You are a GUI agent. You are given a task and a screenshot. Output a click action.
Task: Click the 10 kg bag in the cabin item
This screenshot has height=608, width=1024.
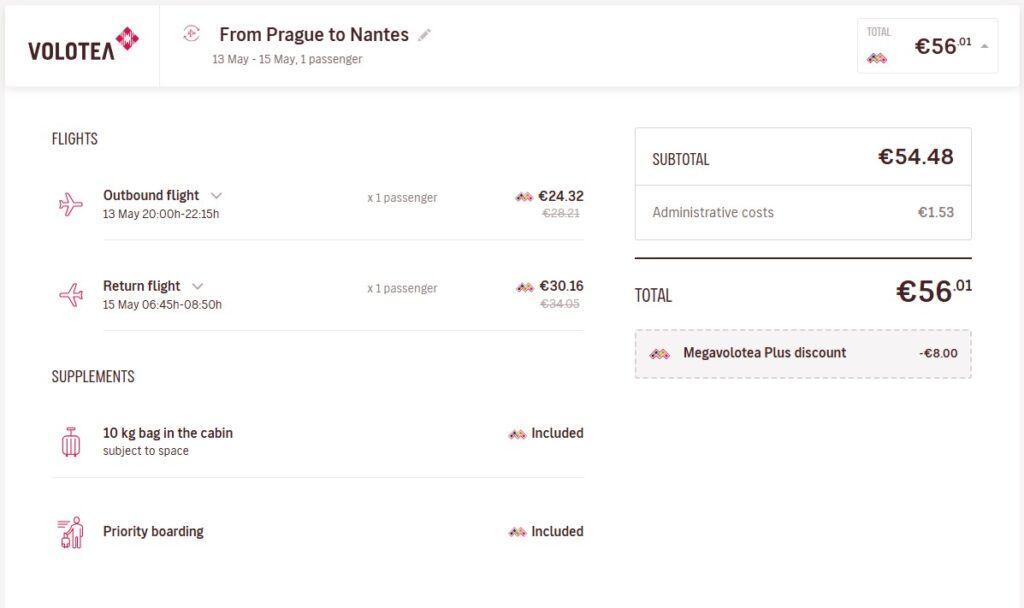tap(168, 433)
